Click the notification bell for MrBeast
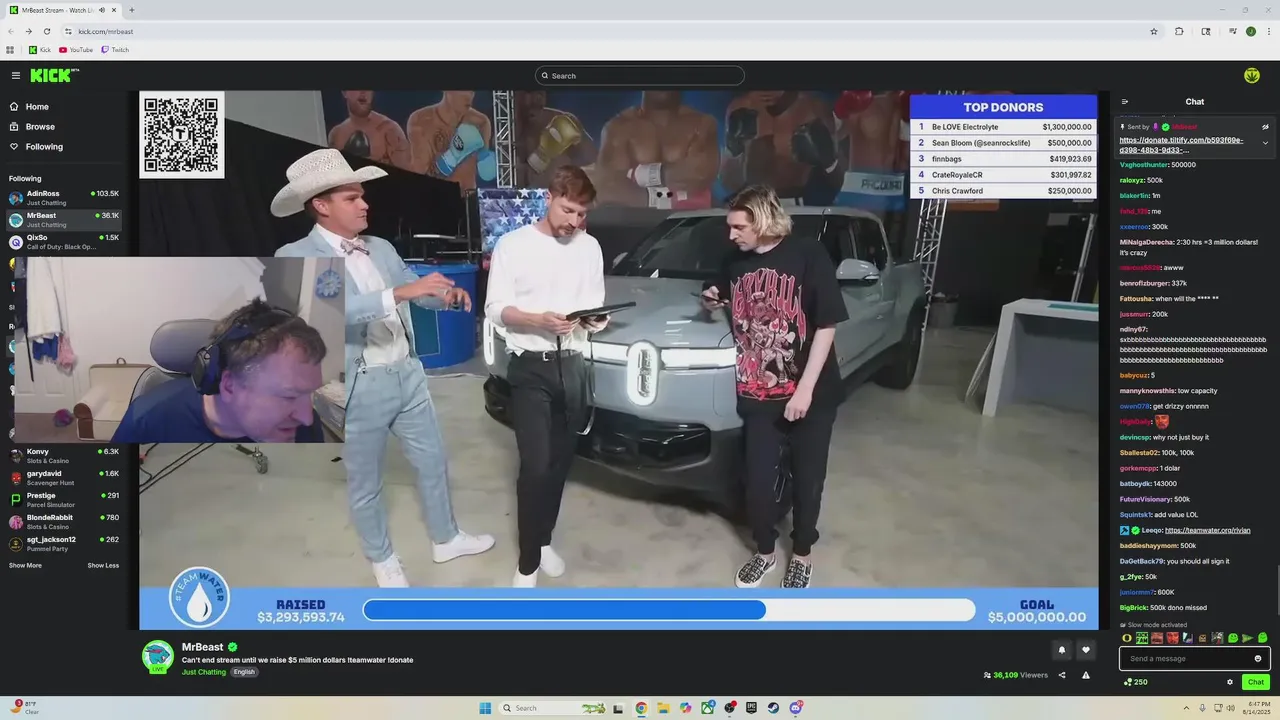The height and width of the screenshot is (720, 1280). point(1062,650)
